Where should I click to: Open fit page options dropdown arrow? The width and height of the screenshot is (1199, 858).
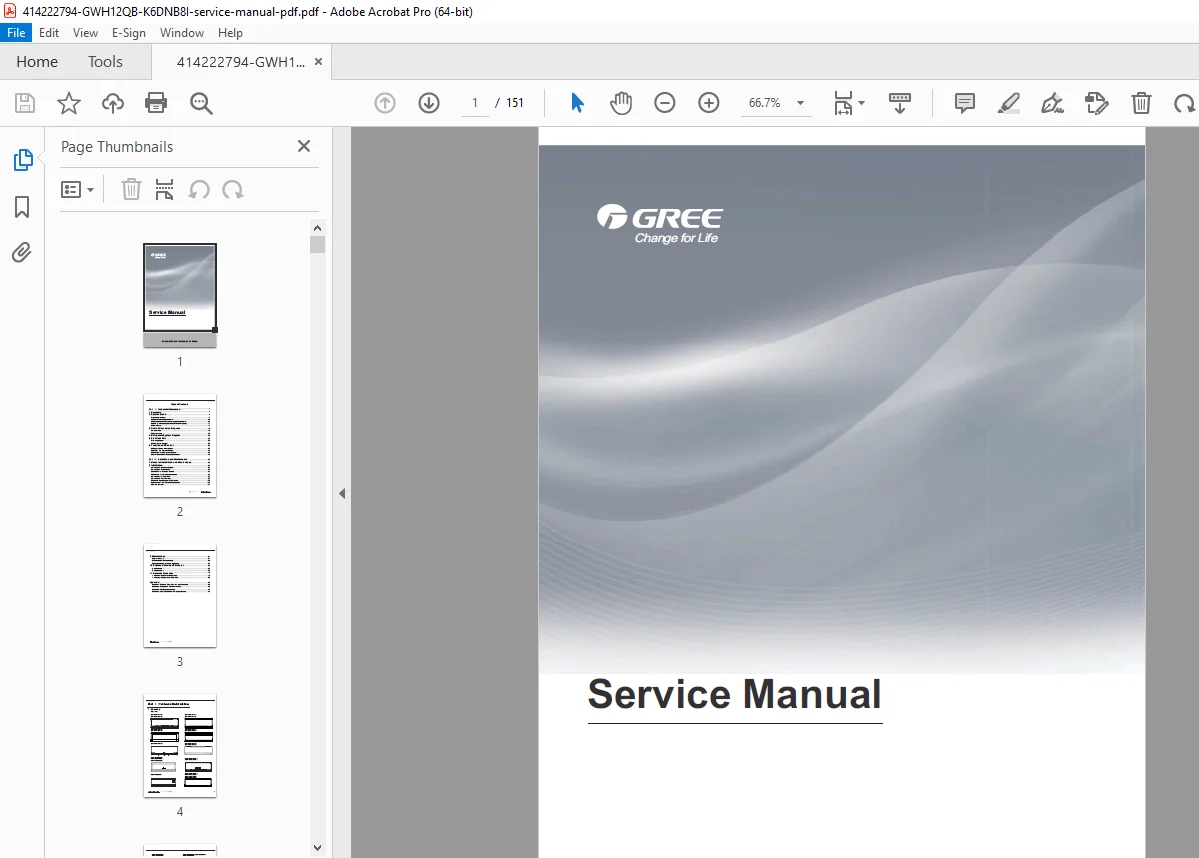(862, 102)
